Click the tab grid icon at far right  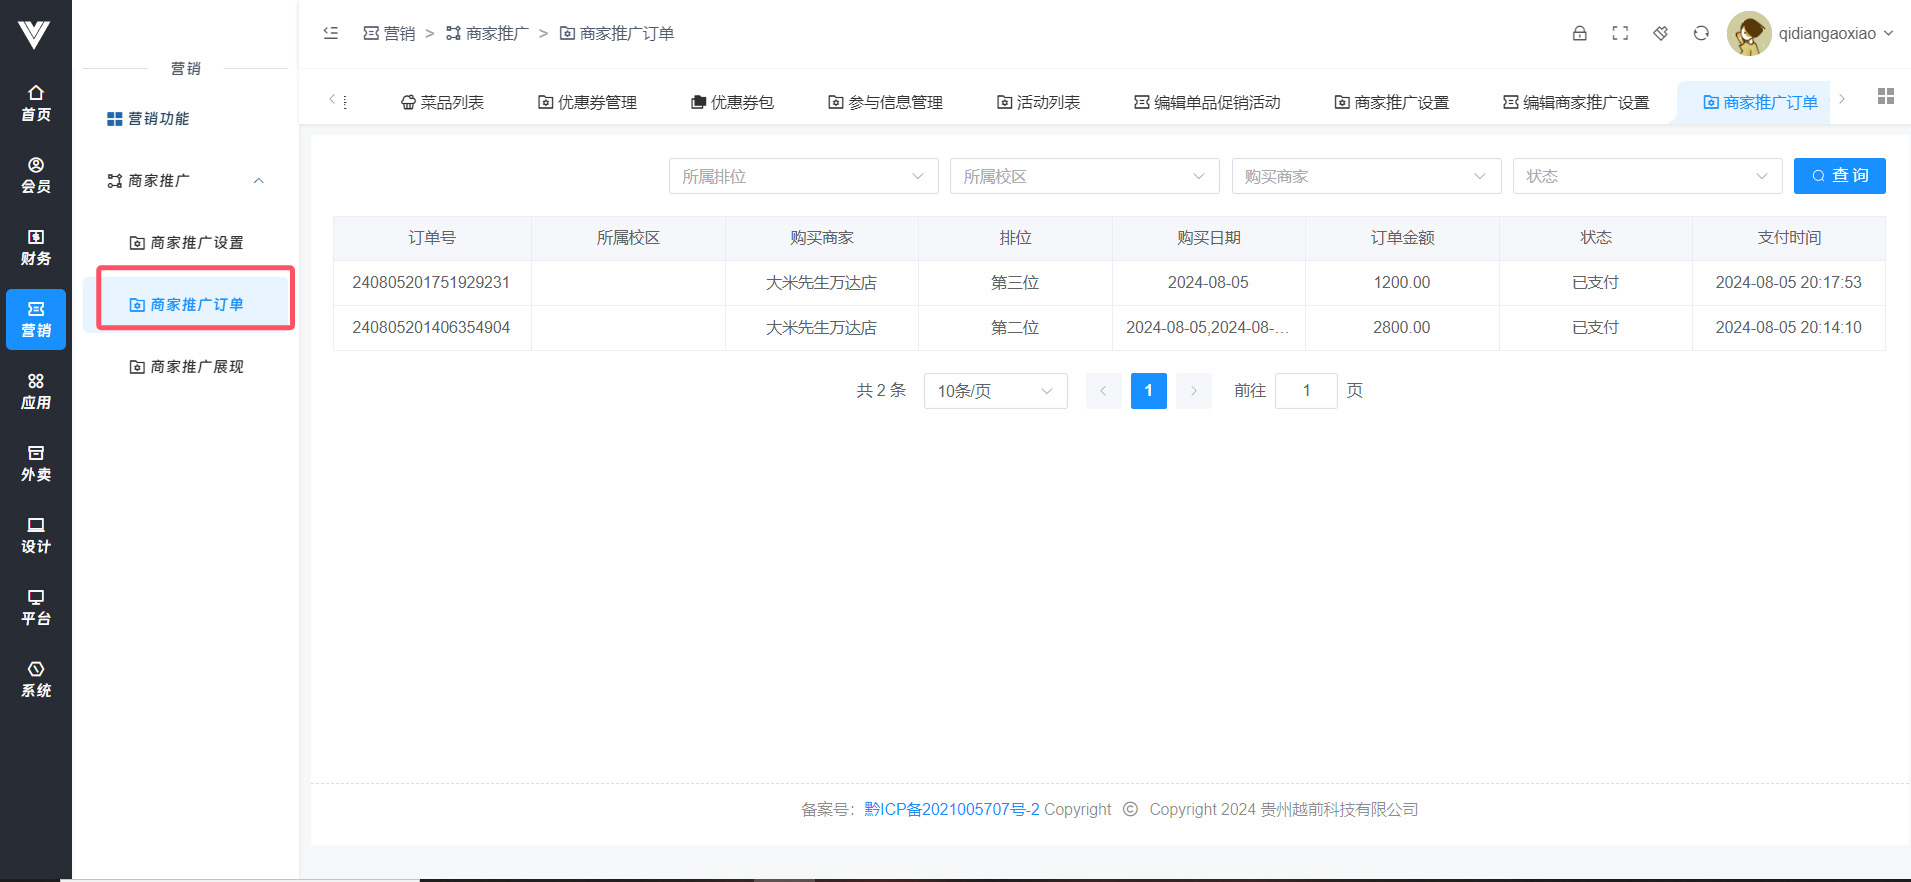pyautogui.click(x=1885, y=96)
